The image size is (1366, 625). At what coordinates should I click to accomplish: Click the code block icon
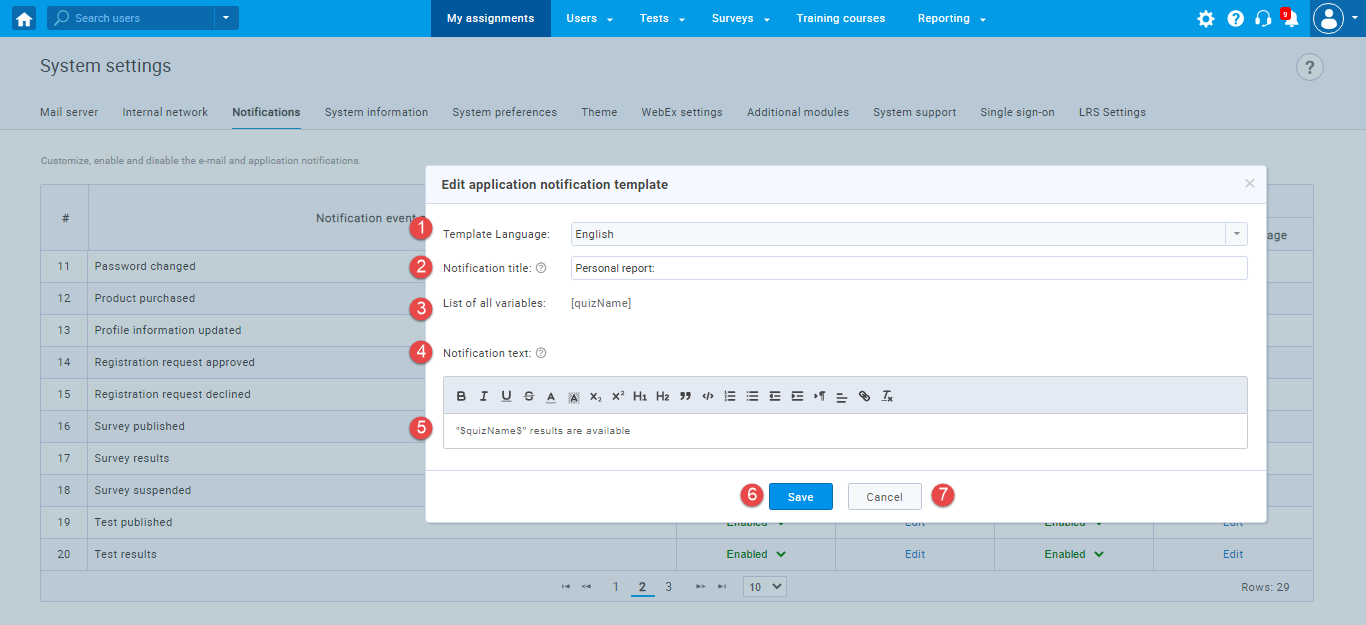pyautogui.click(x=708, y=396)
